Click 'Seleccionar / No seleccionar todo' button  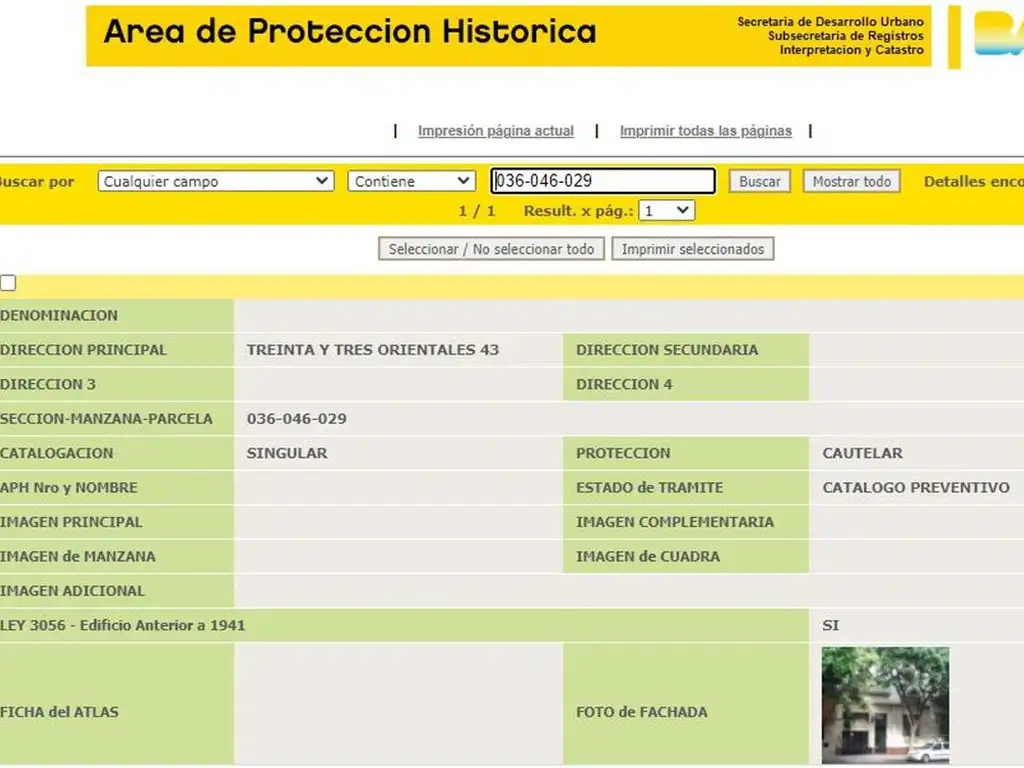pyautogui.click(x=491, y=249)
